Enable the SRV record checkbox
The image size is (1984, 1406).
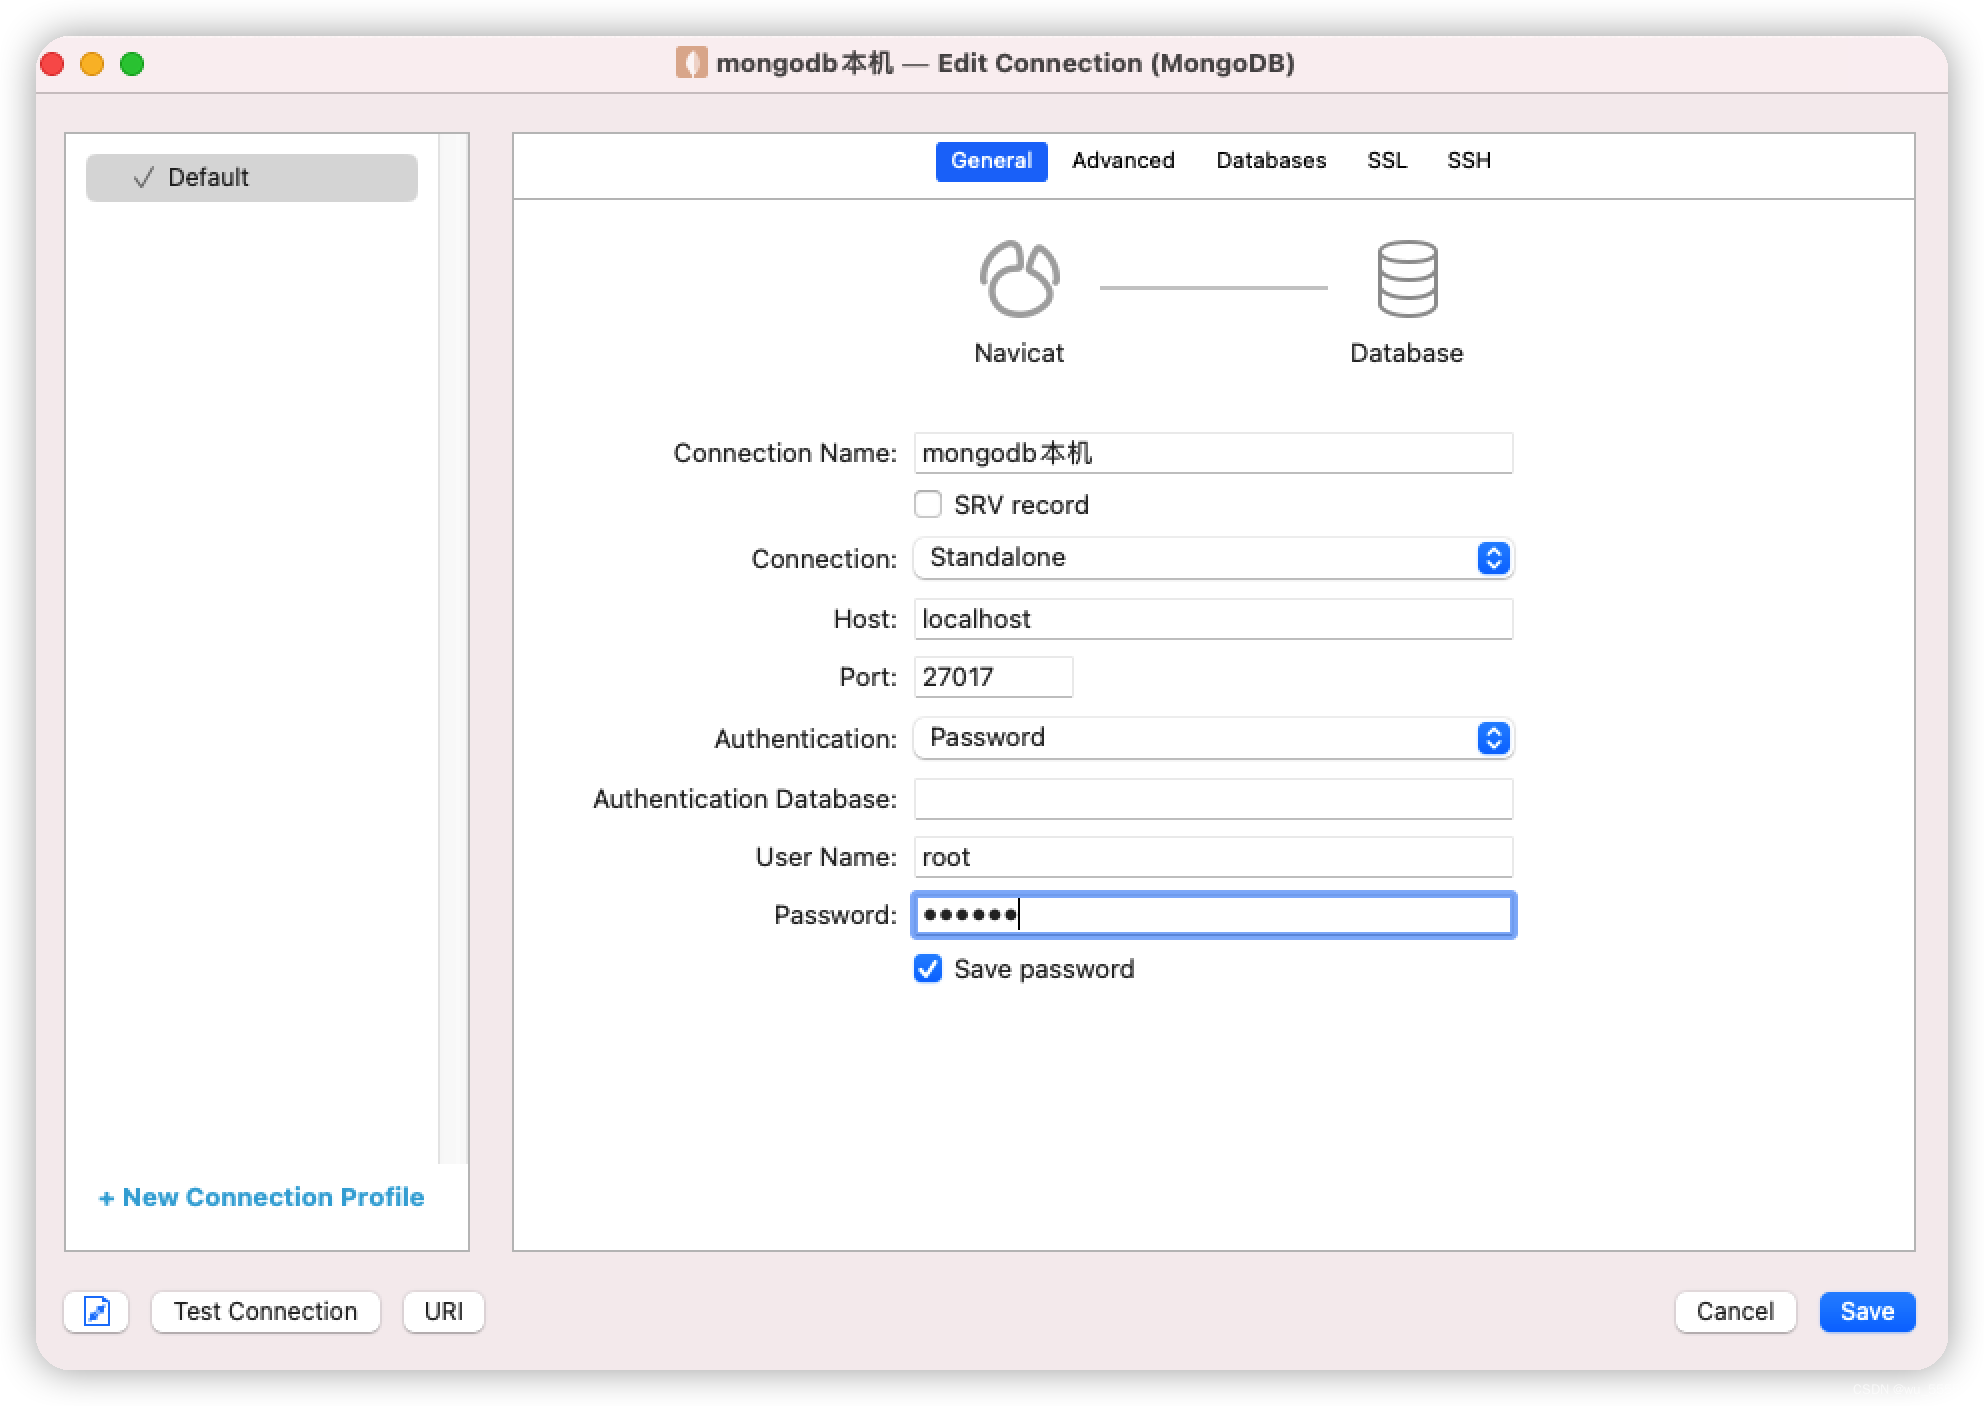coord(928,504)
